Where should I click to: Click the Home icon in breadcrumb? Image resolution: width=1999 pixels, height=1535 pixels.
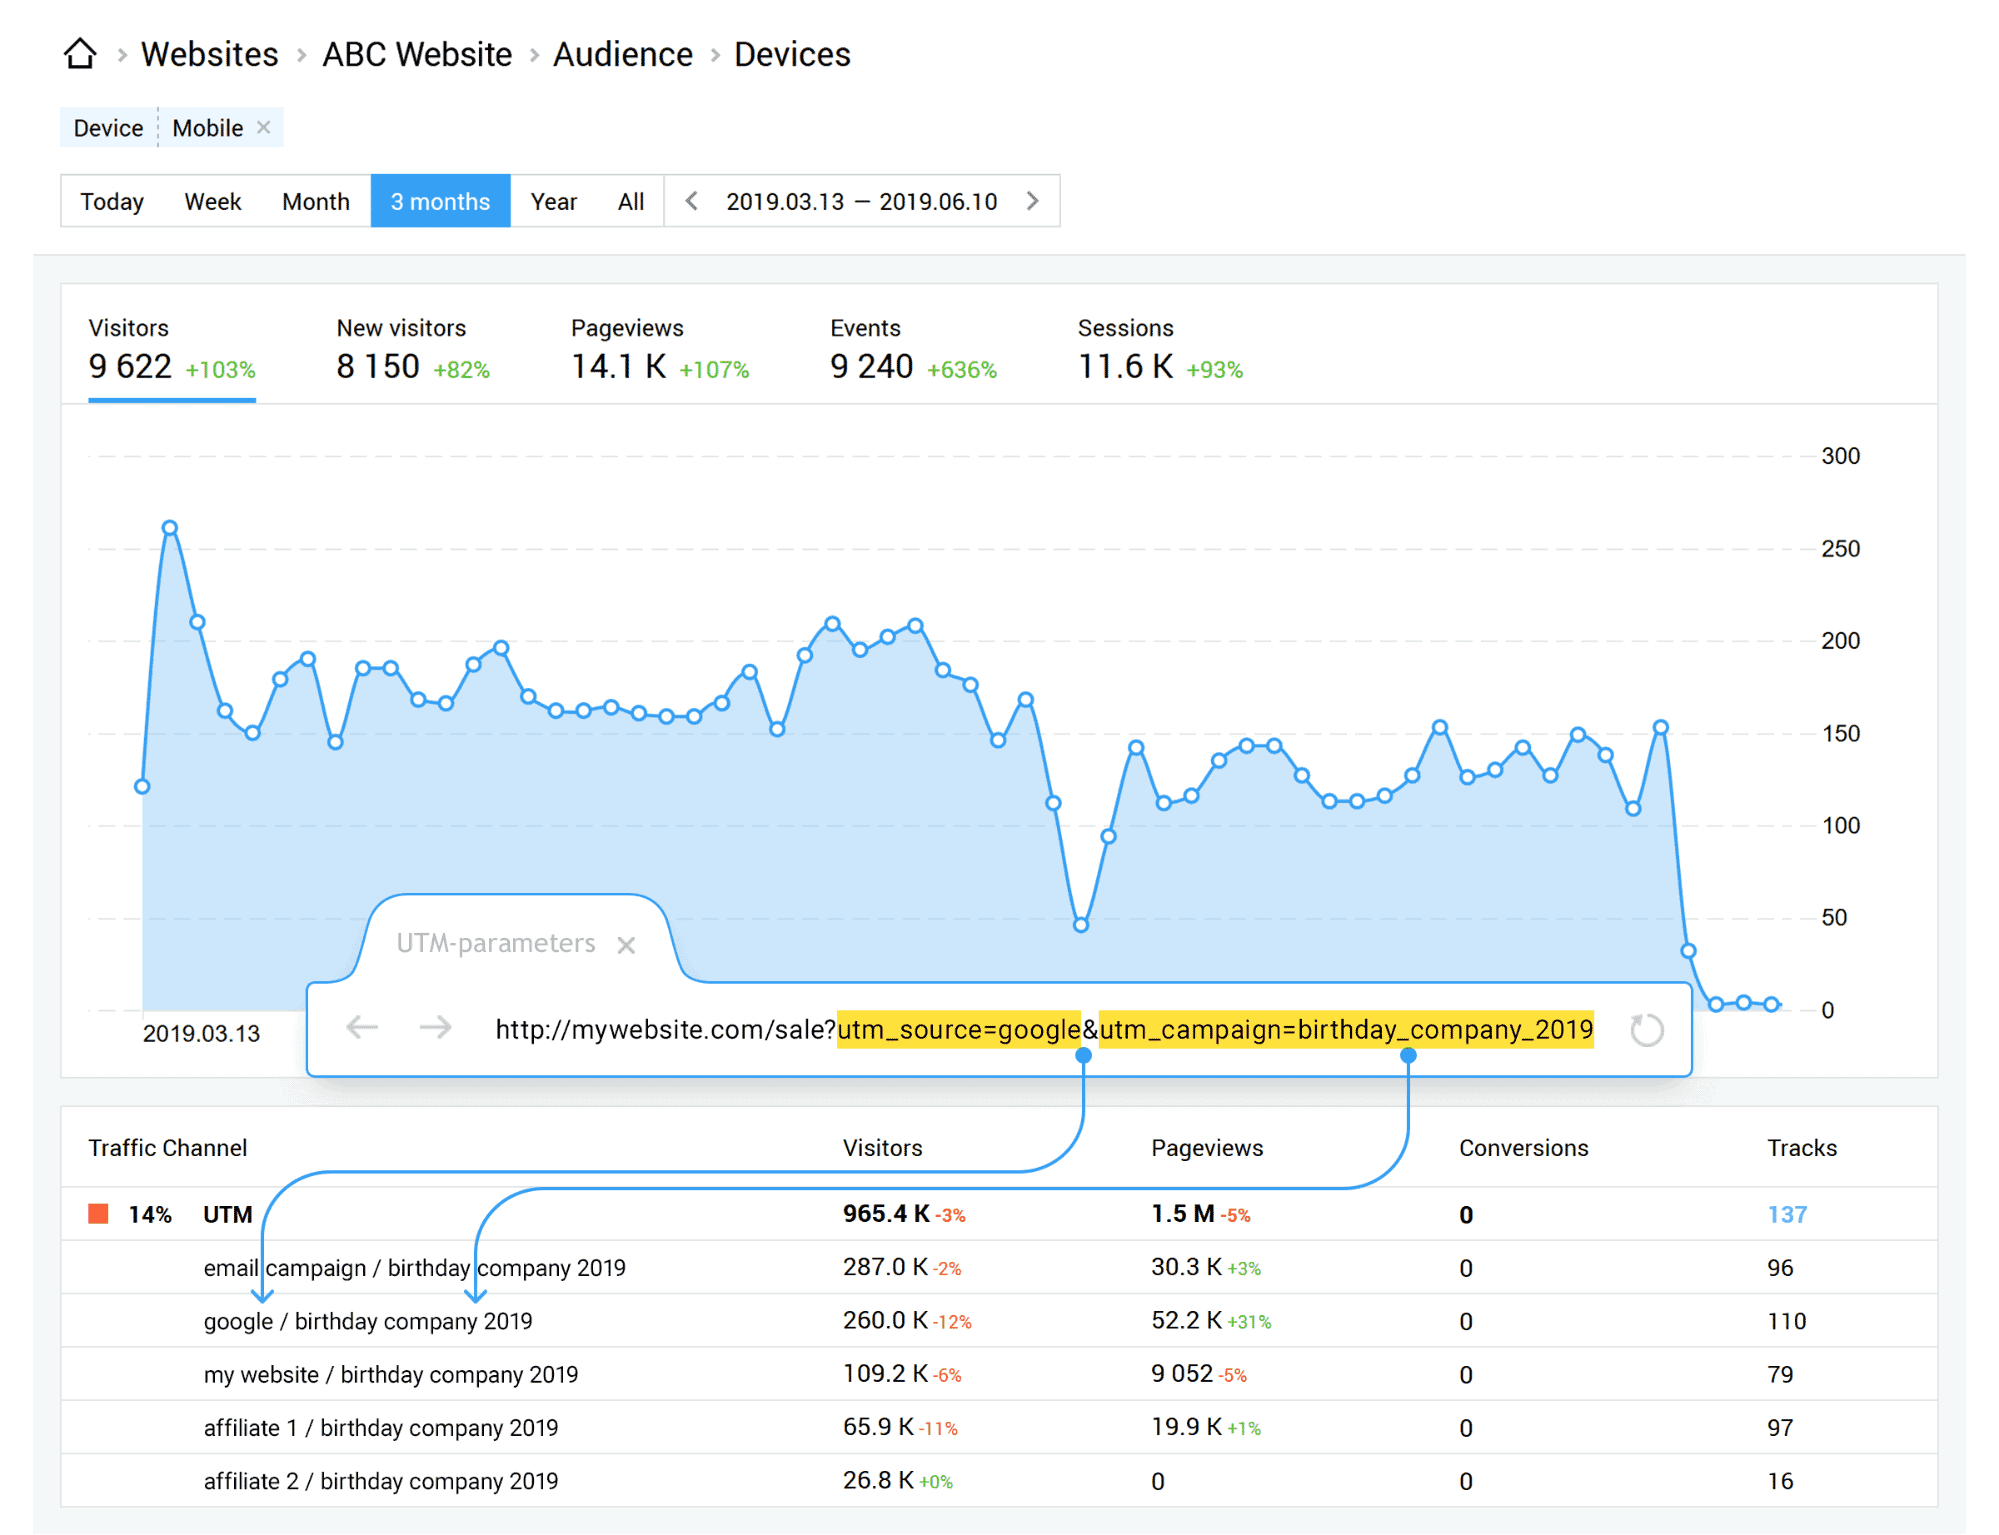click(80, 54)
